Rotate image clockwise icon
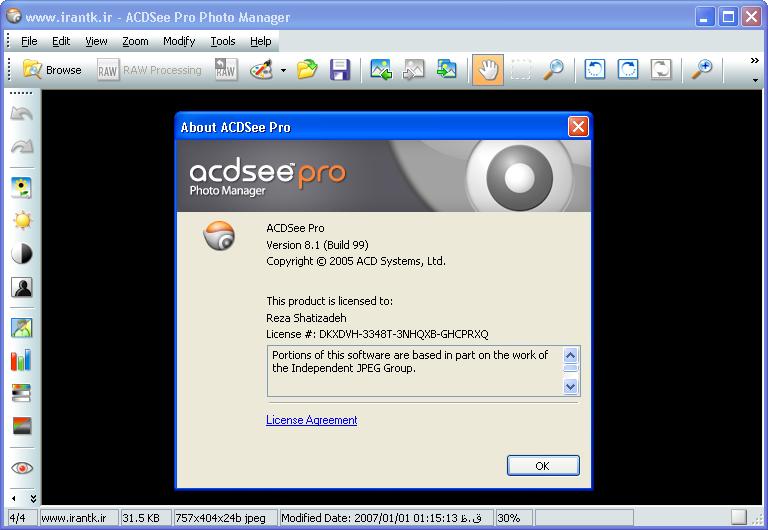768x530 pixels. 627,70
